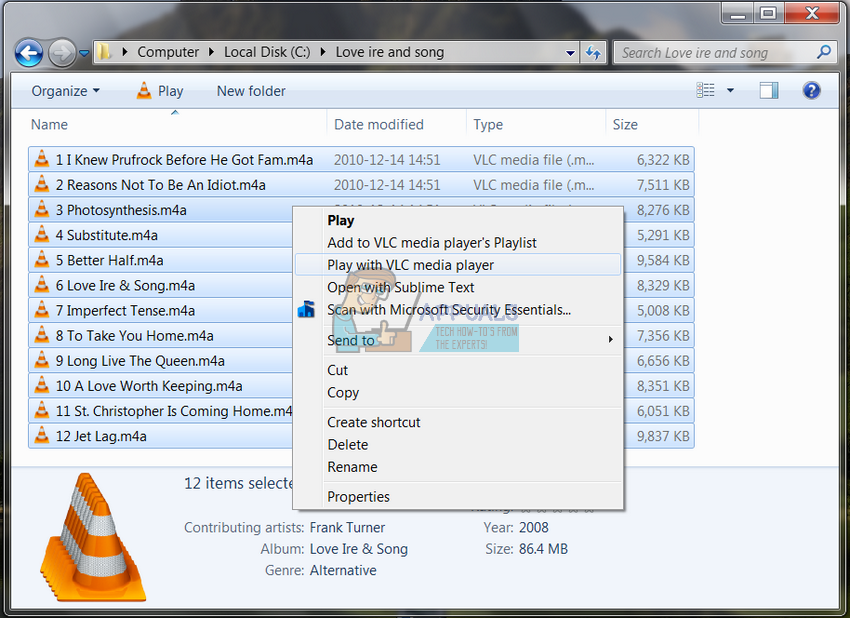Click VLC icon of 4 Substitute.m4a

pyautogui.click(x=42, y=235)
